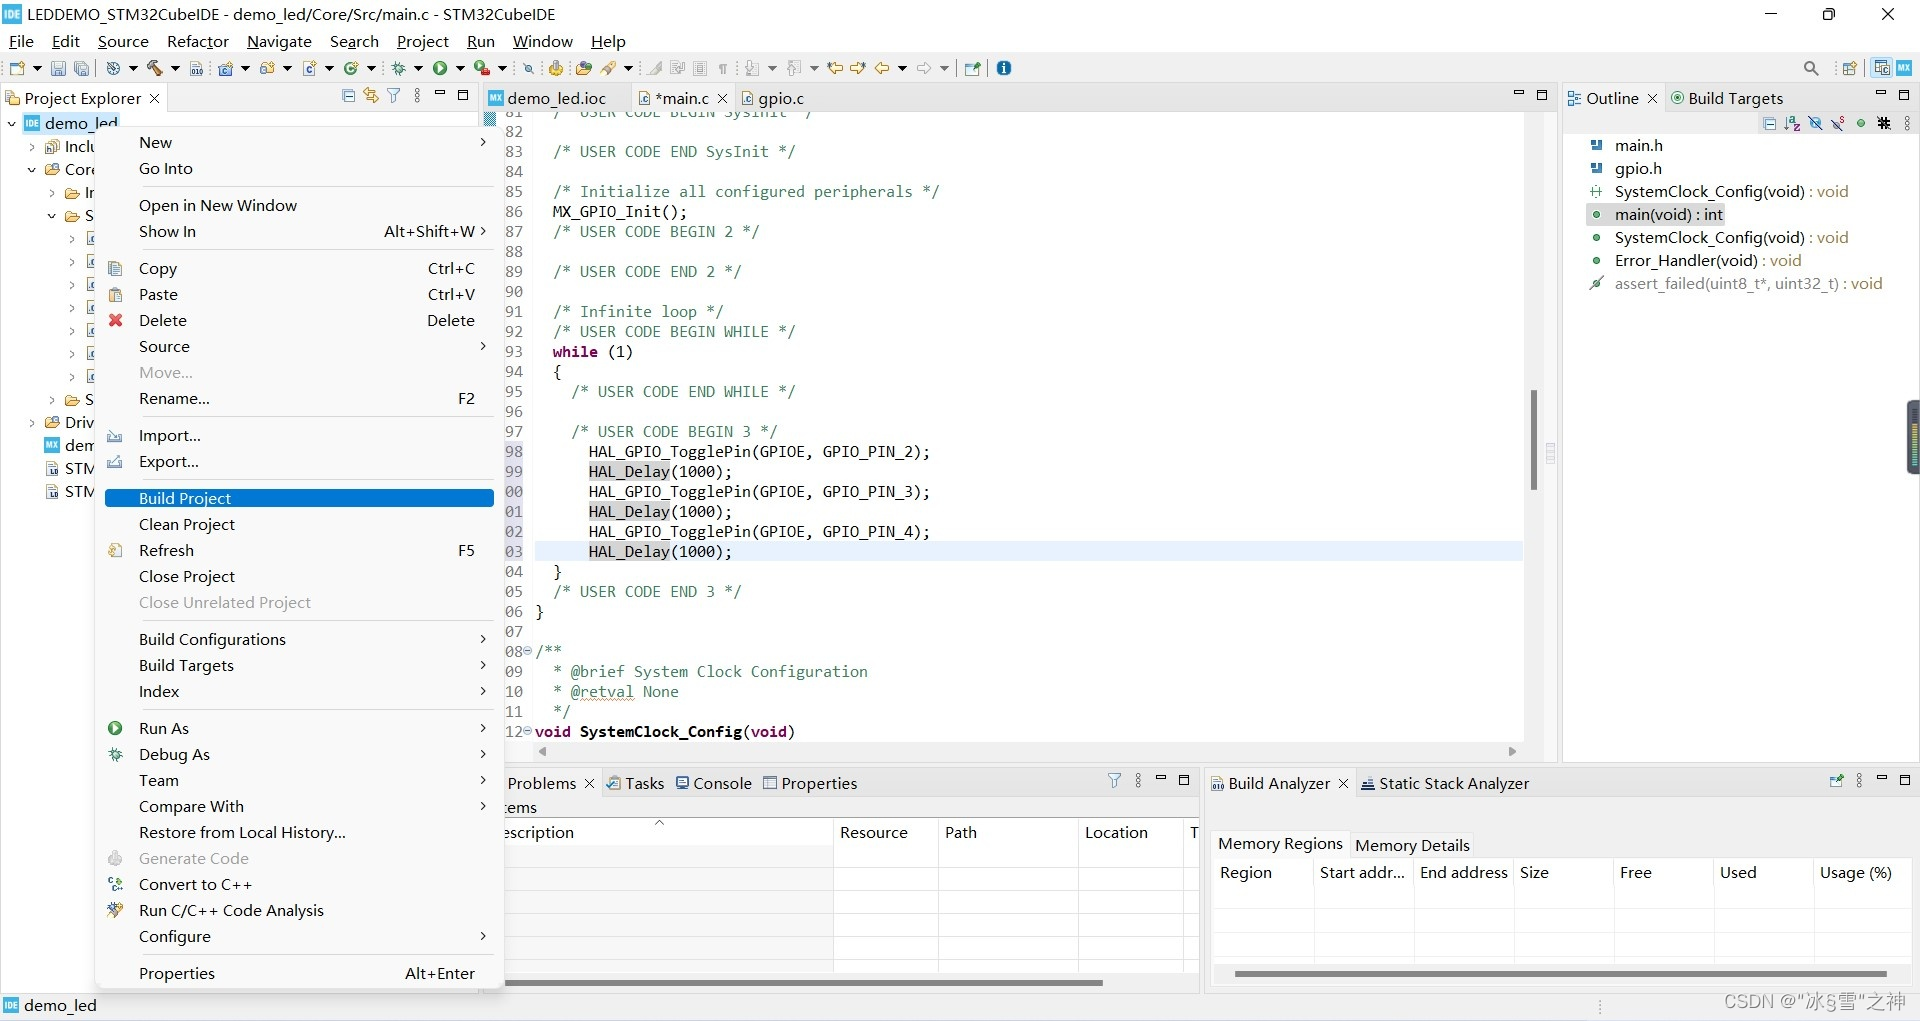Create a new project via the New toolbar icon
1920x1021 pixels.
tap(16, 68)
